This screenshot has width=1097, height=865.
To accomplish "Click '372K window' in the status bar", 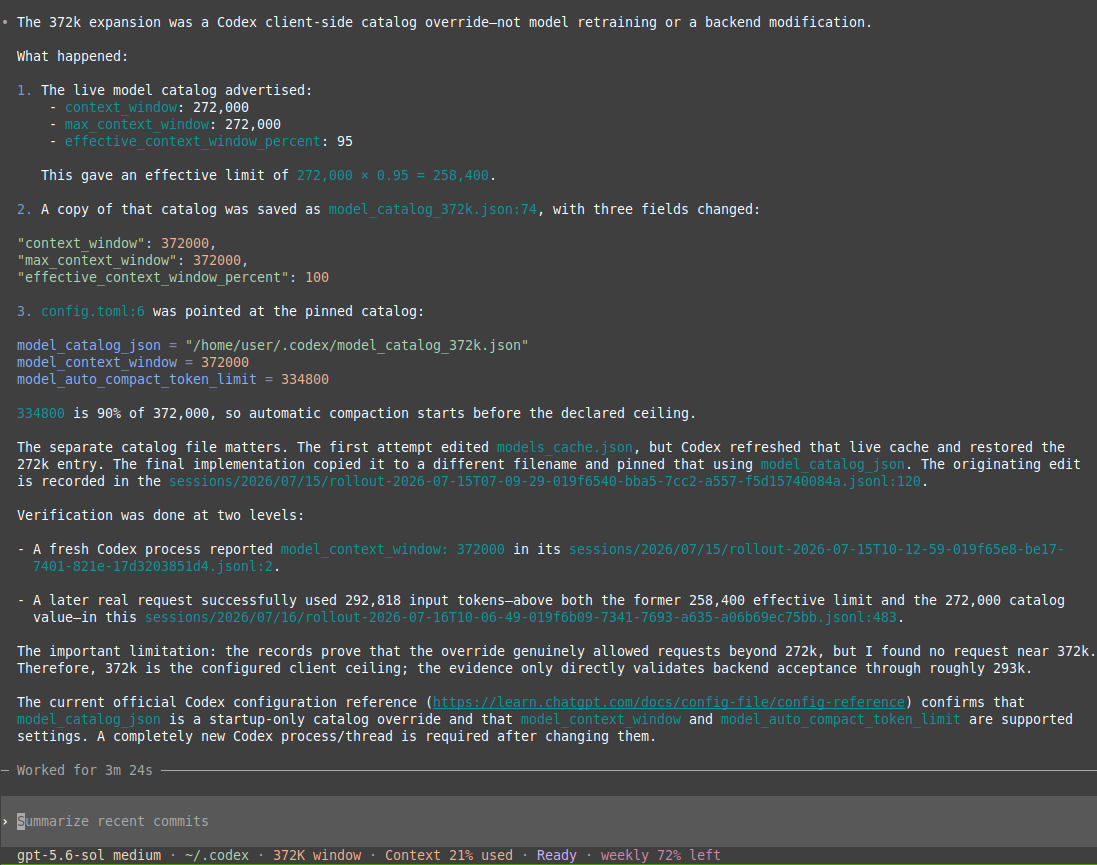I will [317, 855].
